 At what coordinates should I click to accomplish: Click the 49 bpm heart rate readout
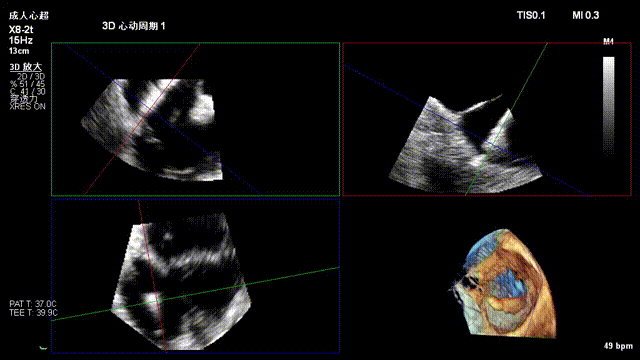coord(618,346)
